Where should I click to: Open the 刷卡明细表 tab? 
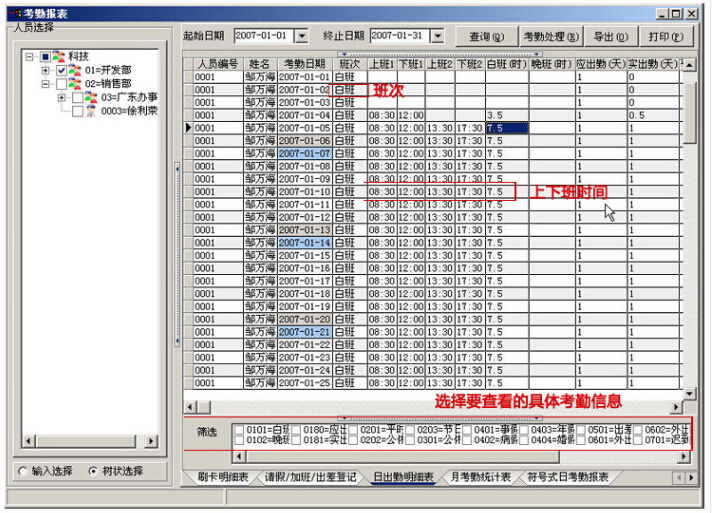point(222,478)
